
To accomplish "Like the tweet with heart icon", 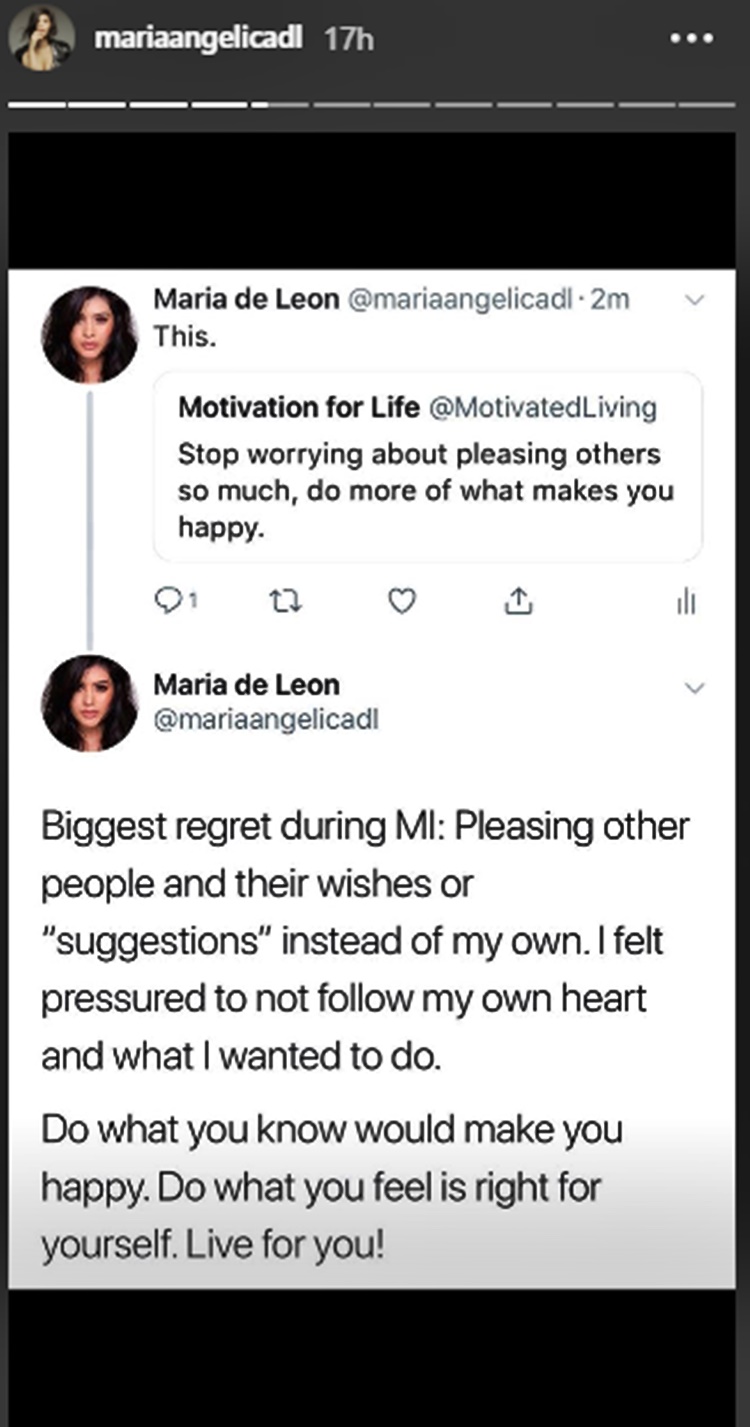I will click(x=401, y=600).
